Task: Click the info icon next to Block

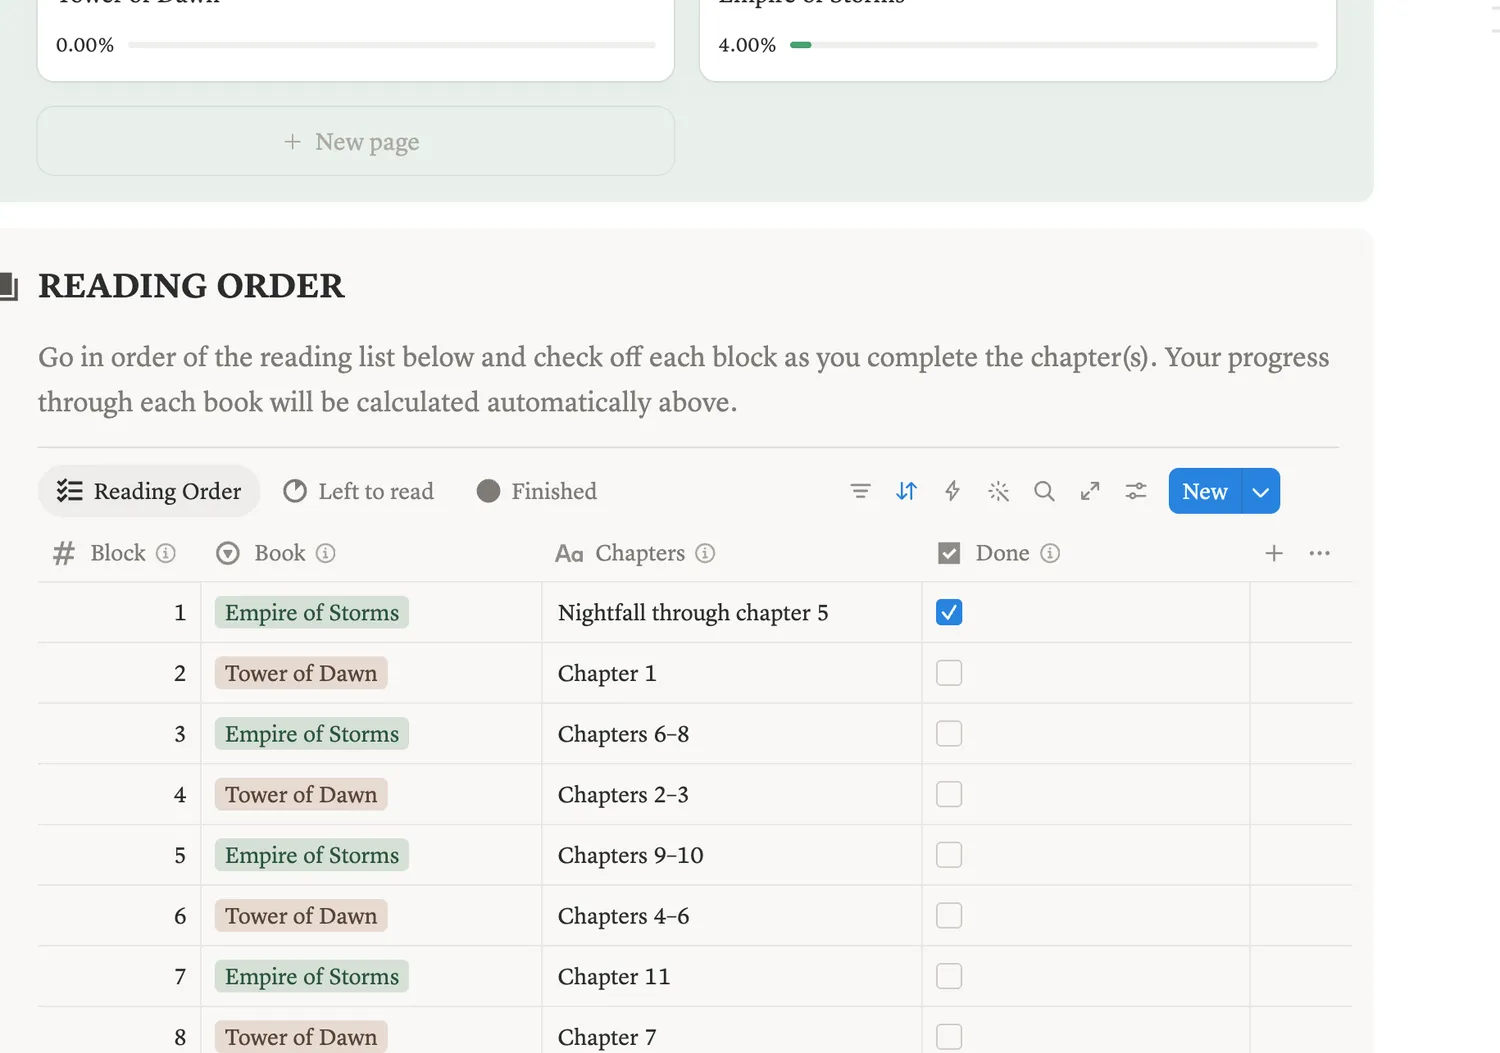Action: tap(166, 553)
